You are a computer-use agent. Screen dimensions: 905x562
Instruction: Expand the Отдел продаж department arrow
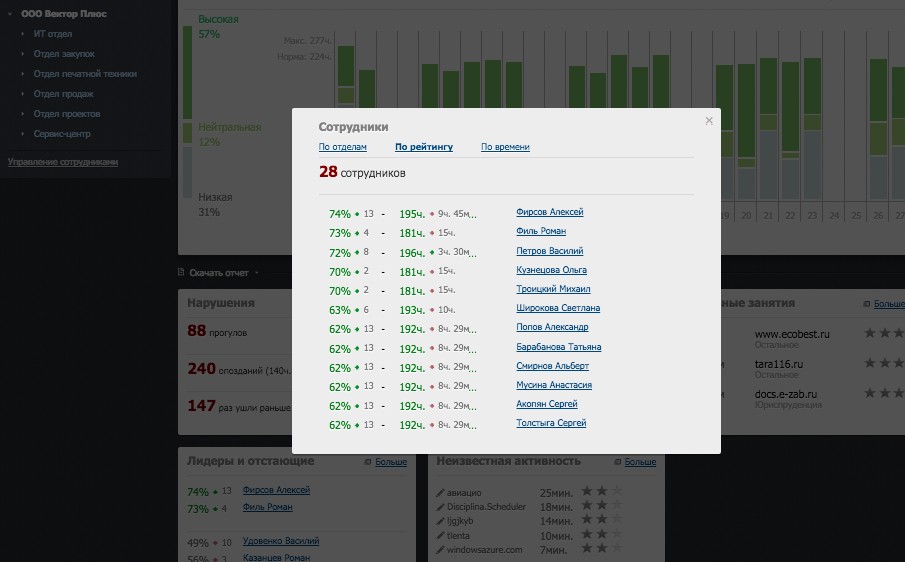pyautogui.click(x=23, y=94)
